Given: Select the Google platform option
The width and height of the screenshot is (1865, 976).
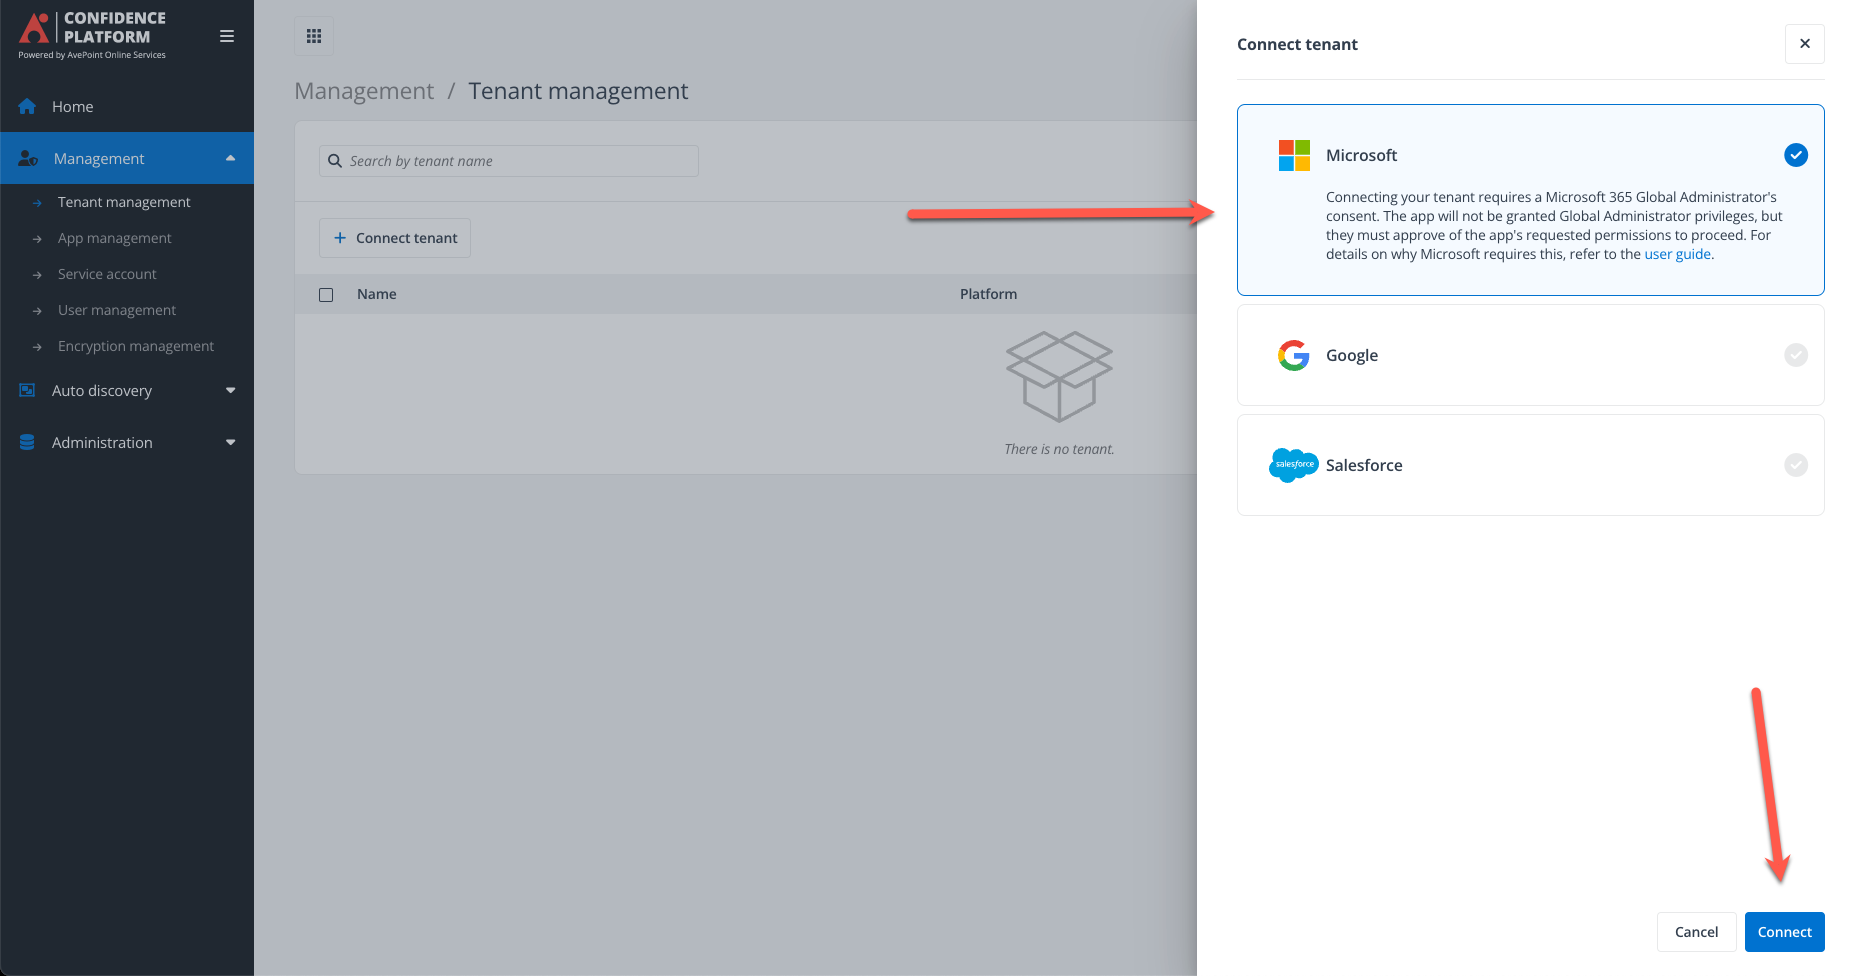Looking at the screenshot, I should coord(1530,355).
